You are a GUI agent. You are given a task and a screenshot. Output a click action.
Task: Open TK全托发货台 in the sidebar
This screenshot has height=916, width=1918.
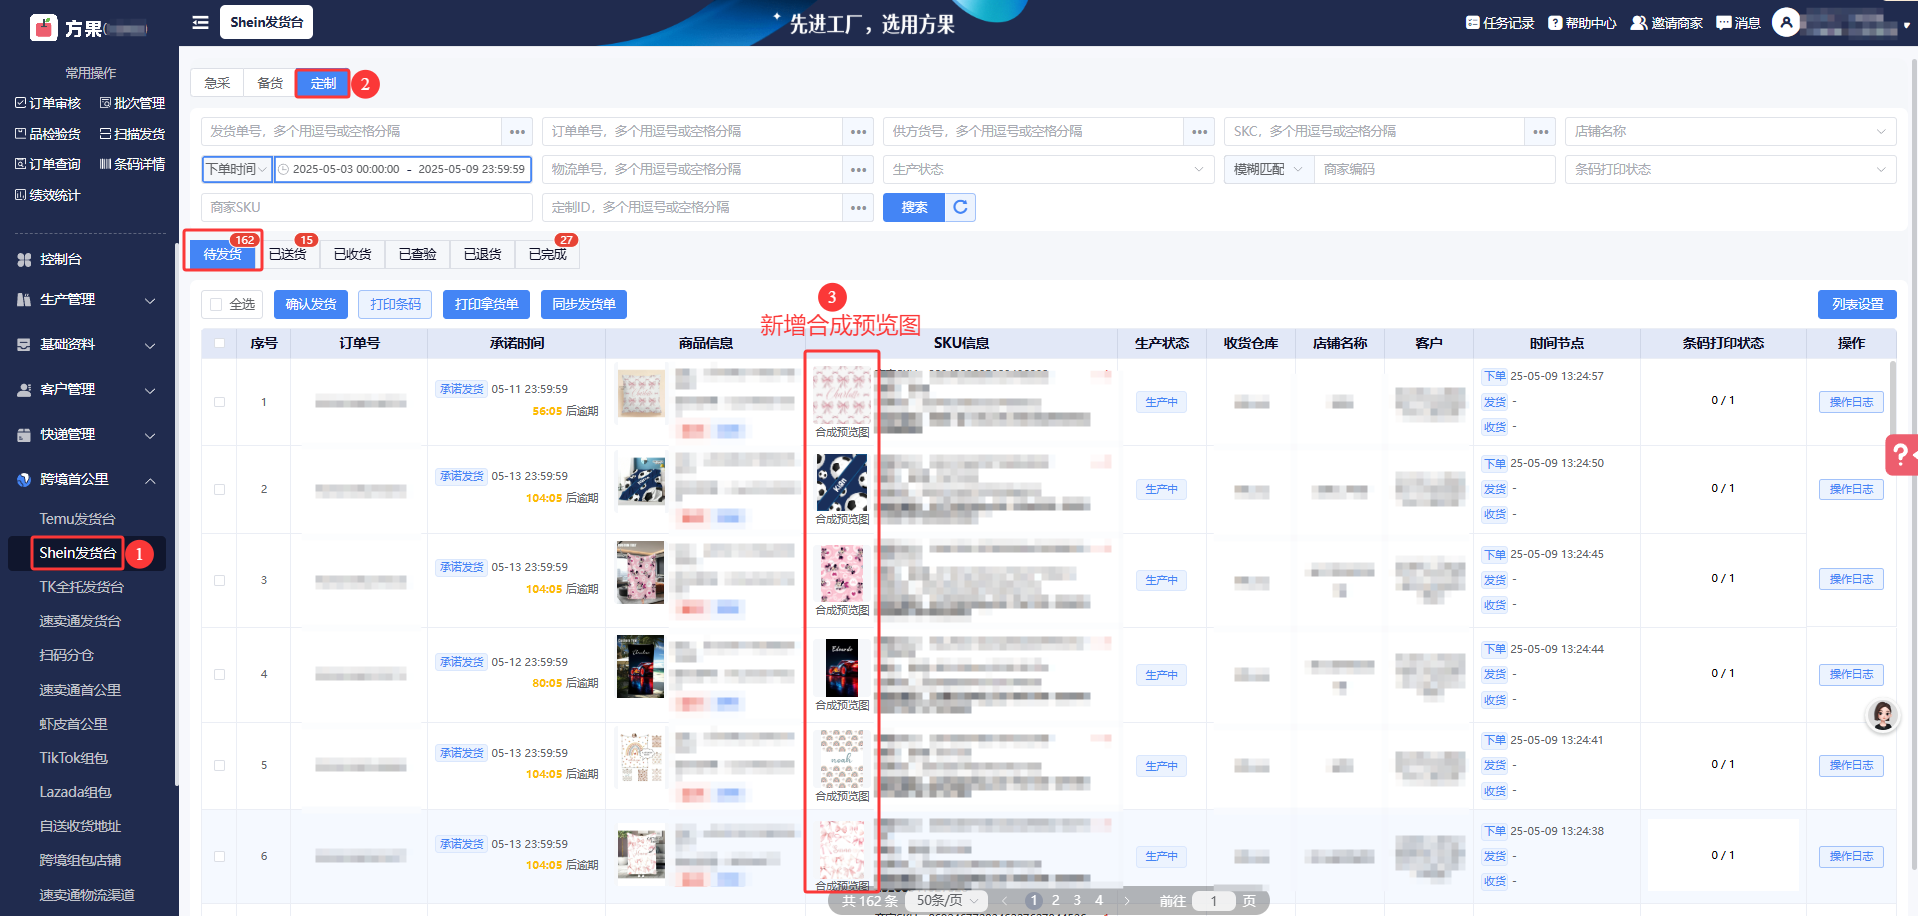point(82,587)
